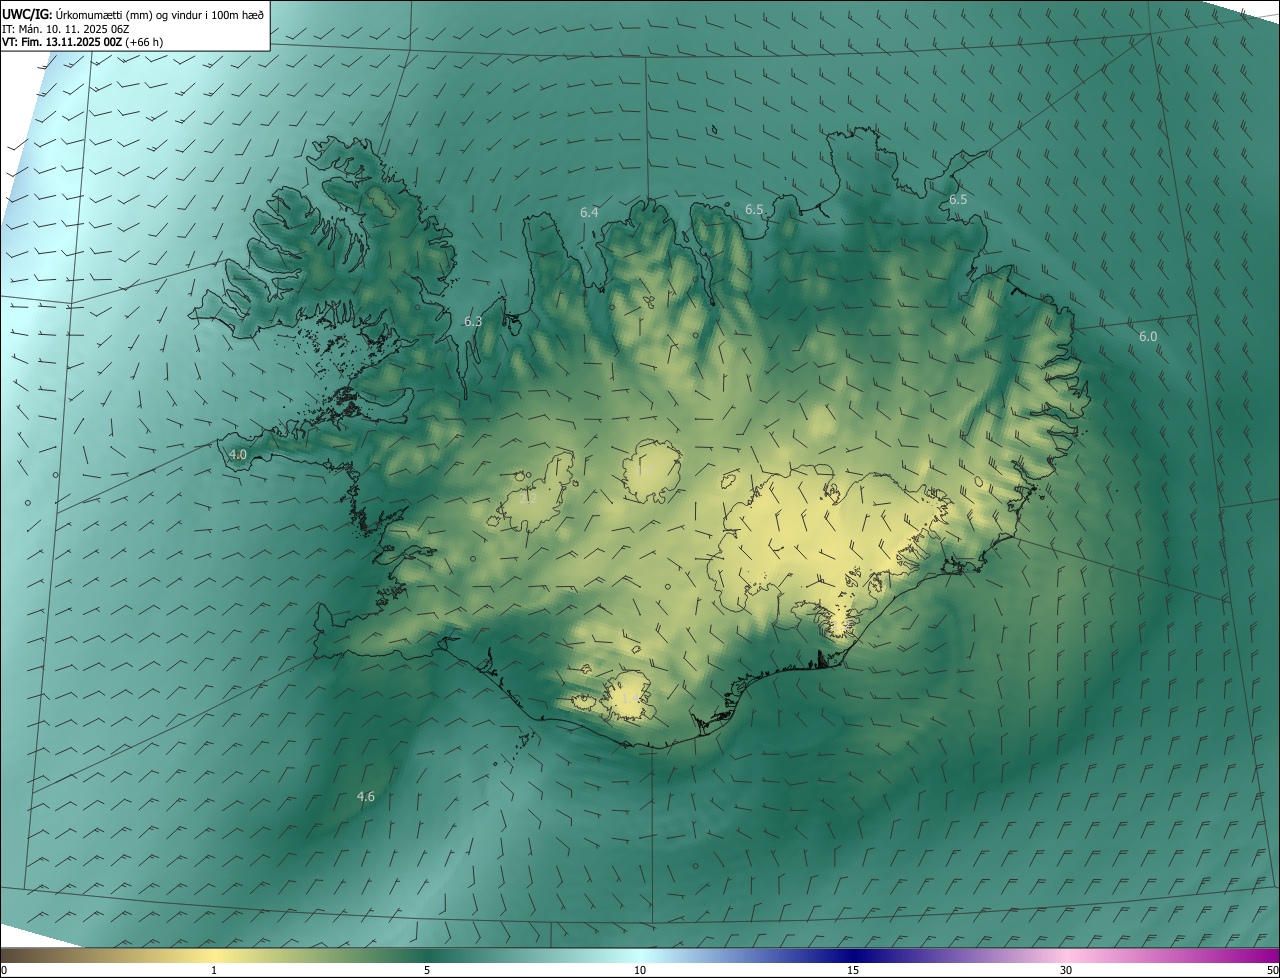Screen dimensions: 1280x978
Task: Click the "50" tick label on the color scale
Action: pos(1272,970)
